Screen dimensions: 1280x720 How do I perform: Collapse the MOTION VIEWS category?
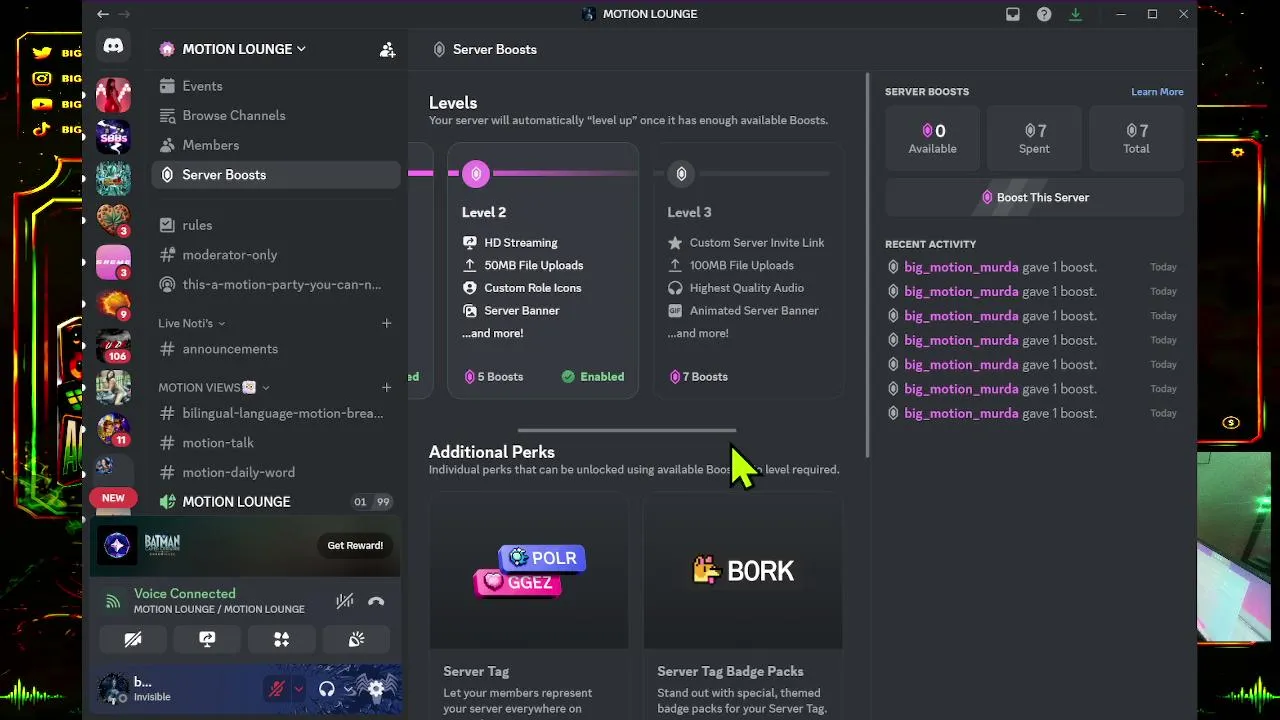(214, 387)
